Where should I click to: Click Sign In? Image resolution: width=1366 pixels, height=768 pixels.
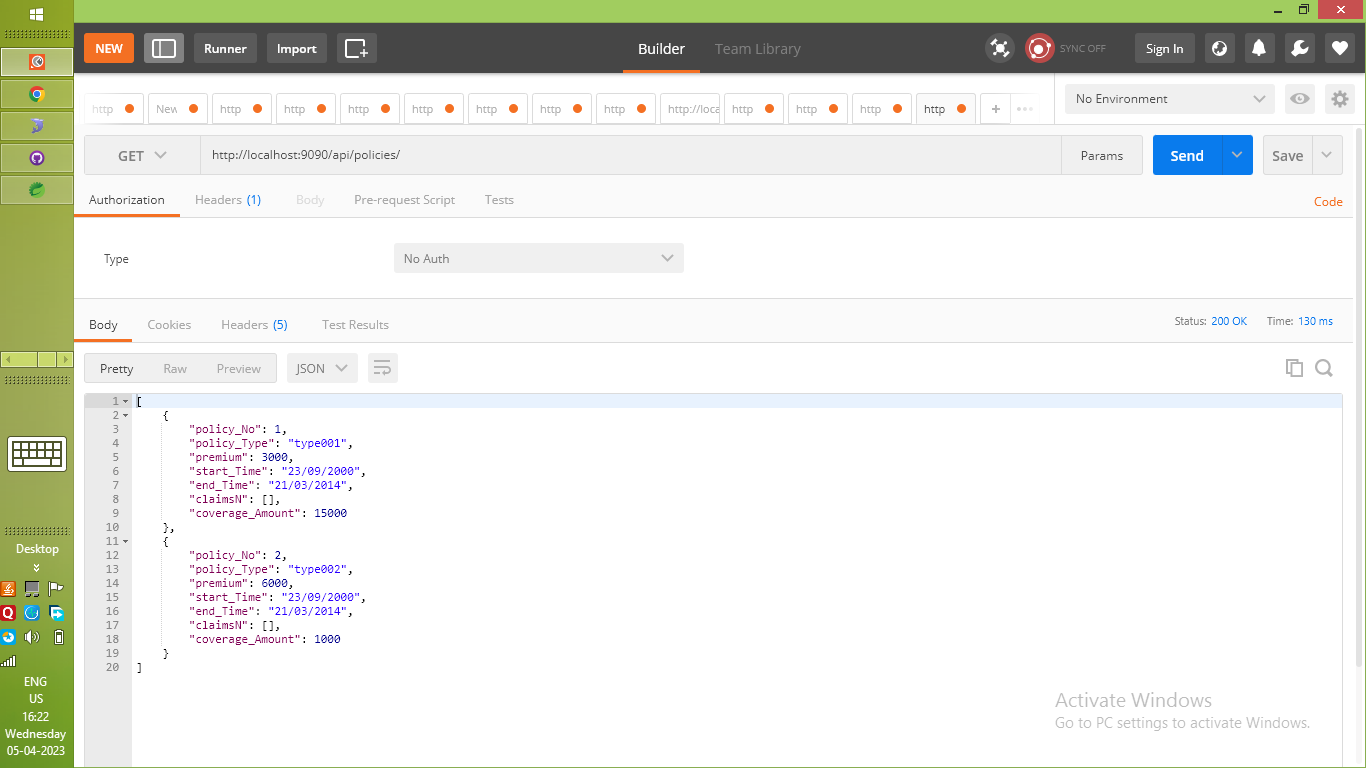coord(1164,48)
